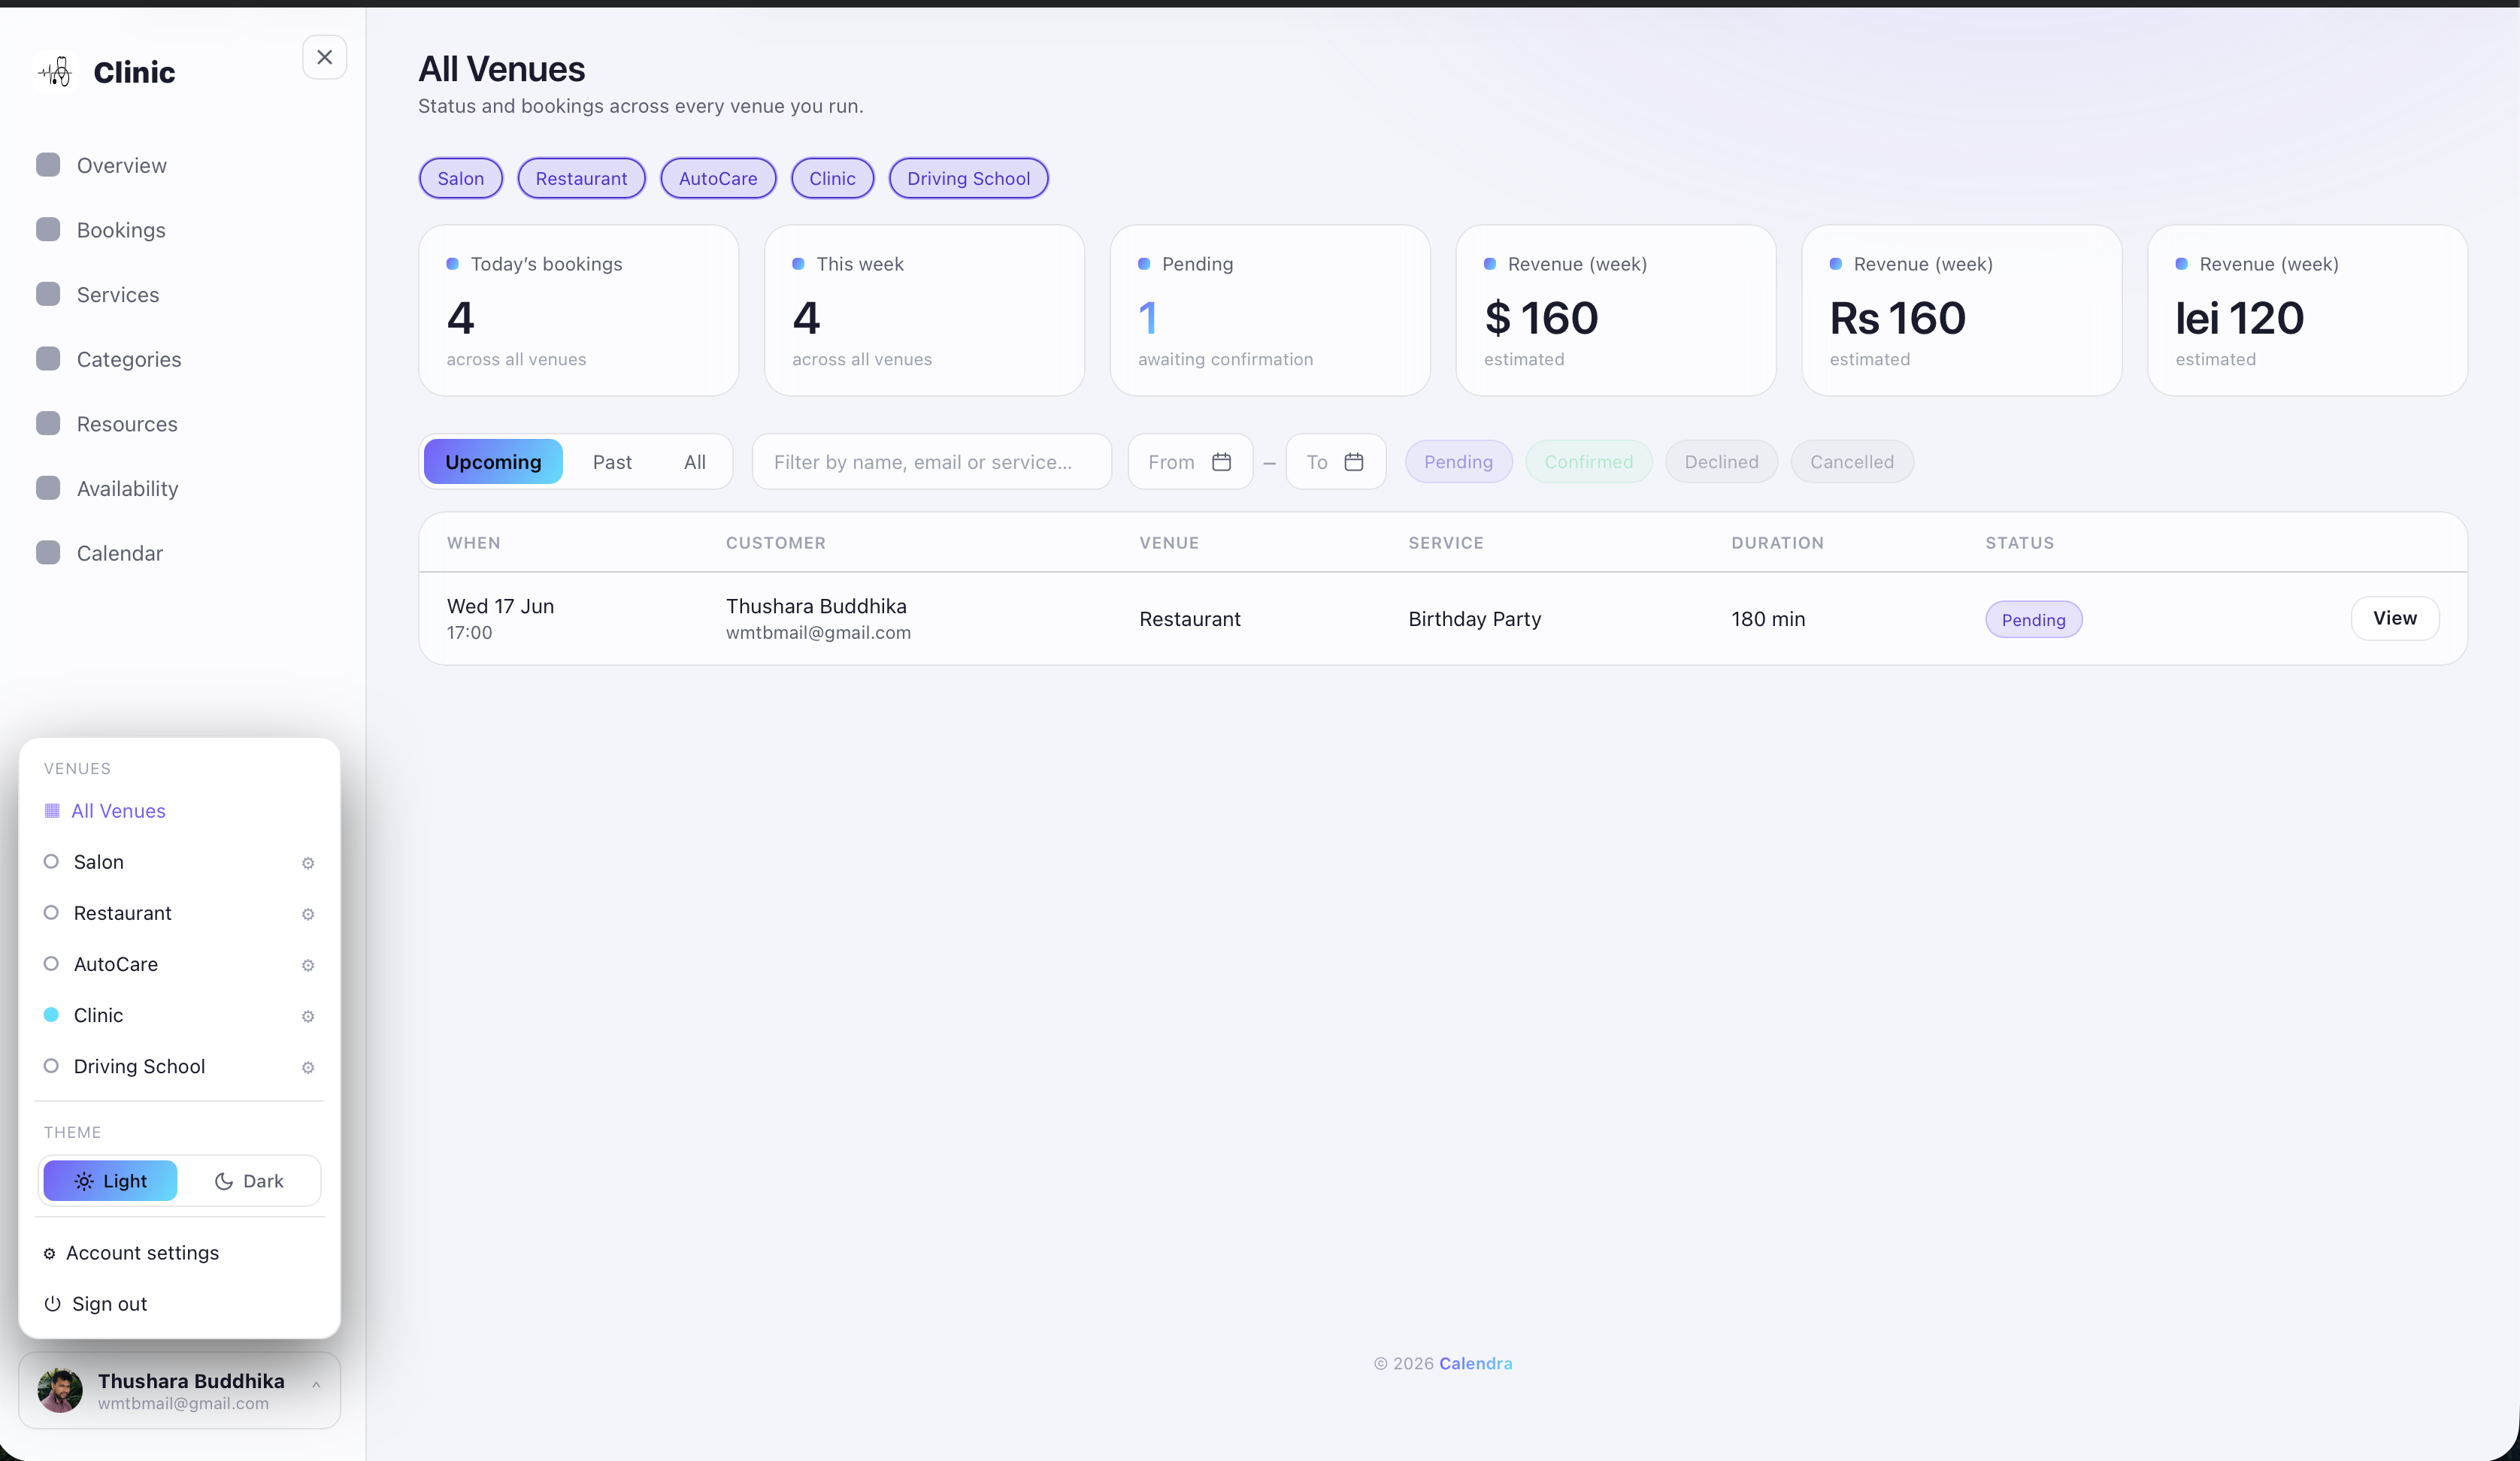Filter bookings by Confirmed status chip
The height and width of the screenshot is (1461, 2520).
click(1588, 462)
